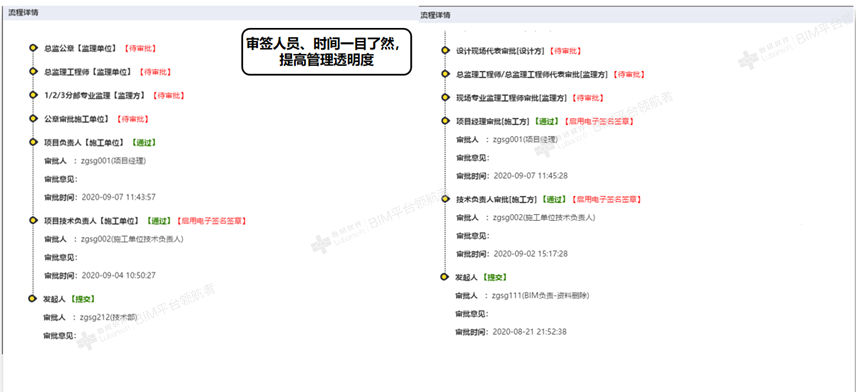Click approver zgsg002 under 技术负责人审批[施工方]
Screen dimensions: 856x392
click(544, 217)
